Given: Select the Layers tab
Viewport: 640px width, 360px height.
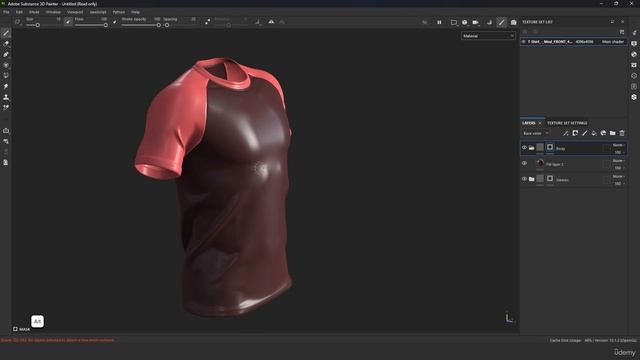Looking at the screenshot, I should [529, 123].
